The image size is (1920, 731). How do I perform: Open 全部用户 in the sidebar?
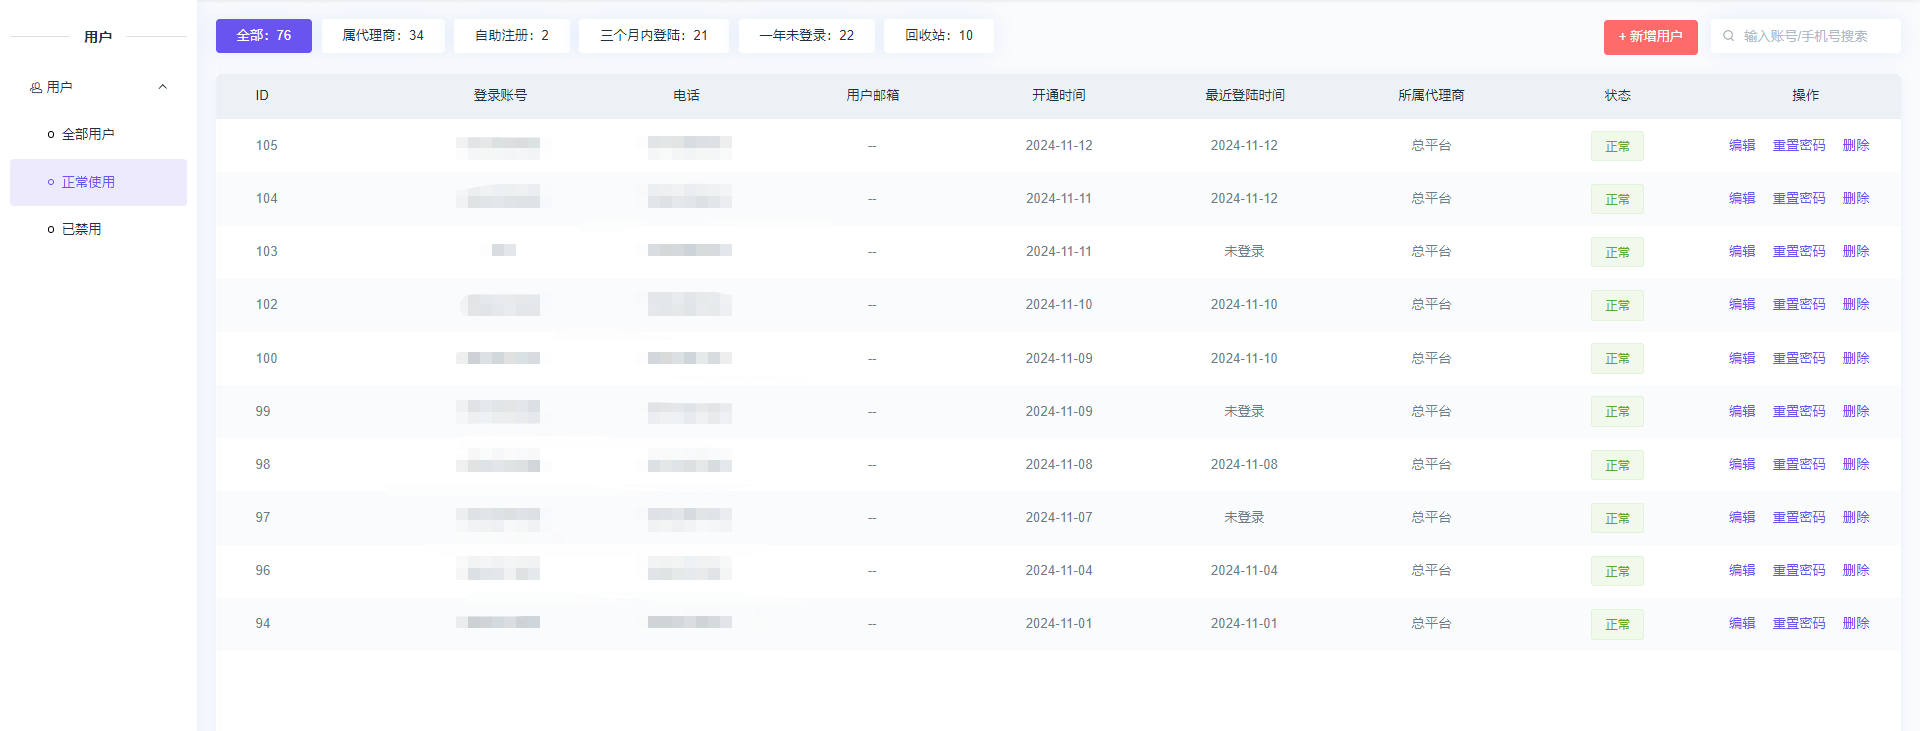pos(88,134)
